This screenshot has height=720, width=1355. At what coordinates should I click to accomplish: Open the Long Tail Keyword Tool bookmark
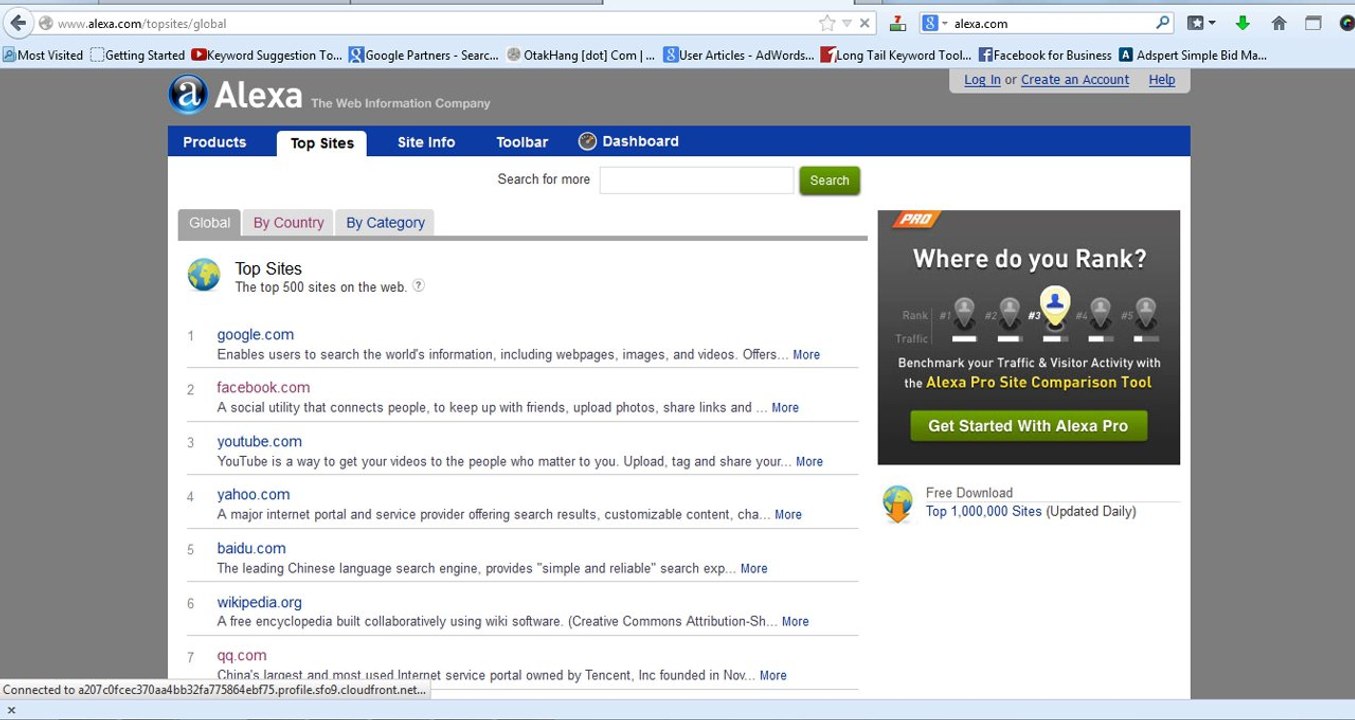tap(896, 55)
